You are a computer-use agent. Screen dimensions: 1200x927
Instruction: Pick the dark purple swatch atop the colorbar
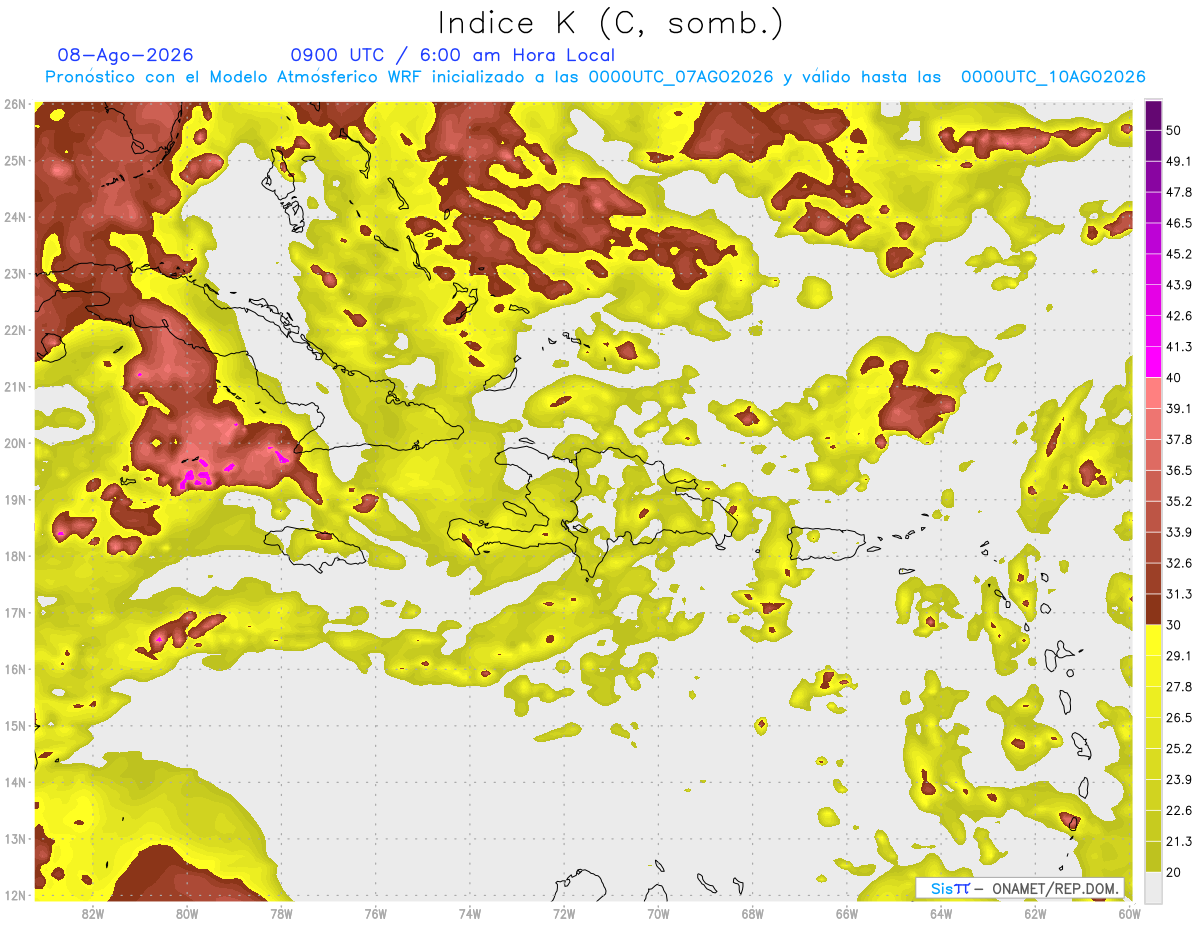click(1153, 115)
